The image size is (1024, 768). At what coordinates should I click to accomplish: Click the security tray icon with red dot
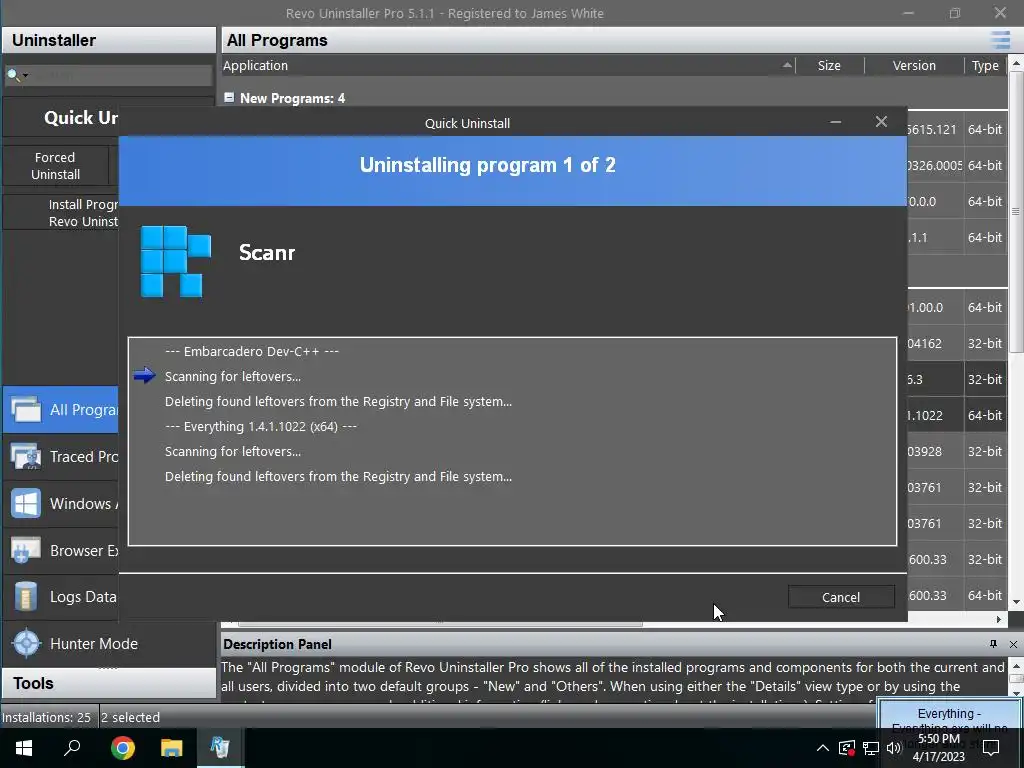(846, 748)
